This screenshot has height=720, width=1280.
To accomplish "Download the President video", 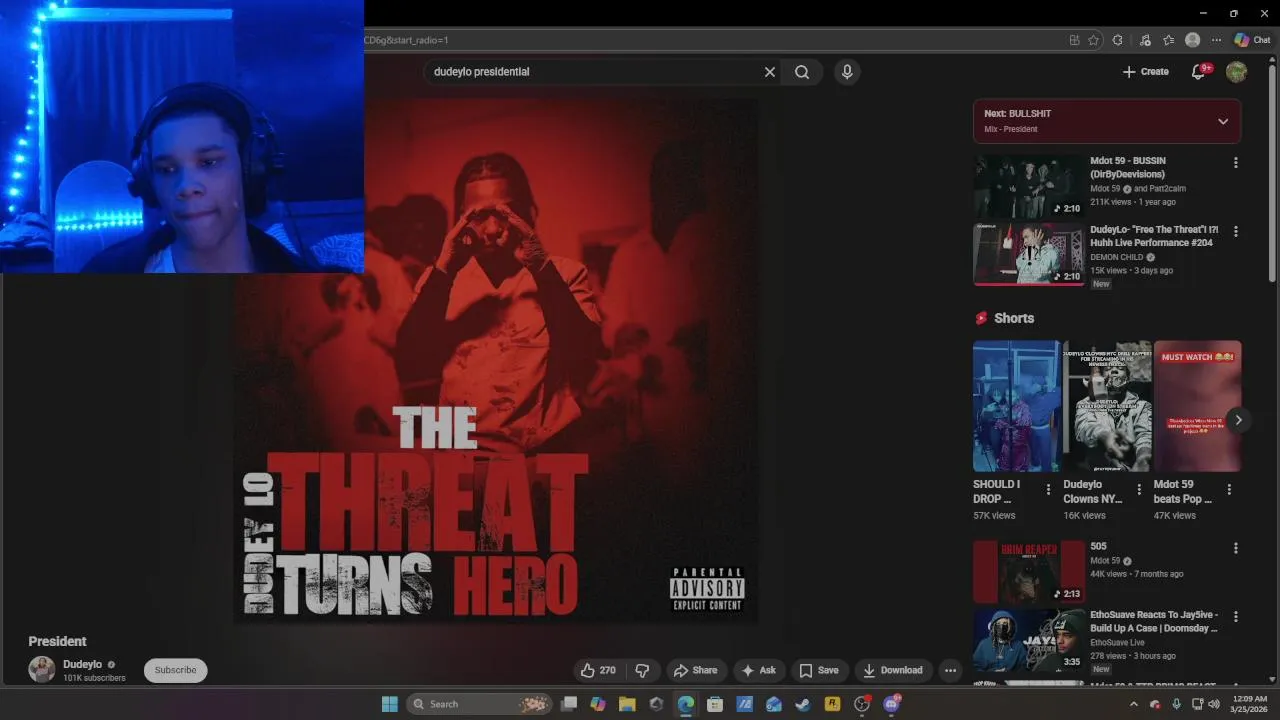I will tap(893, 670).
